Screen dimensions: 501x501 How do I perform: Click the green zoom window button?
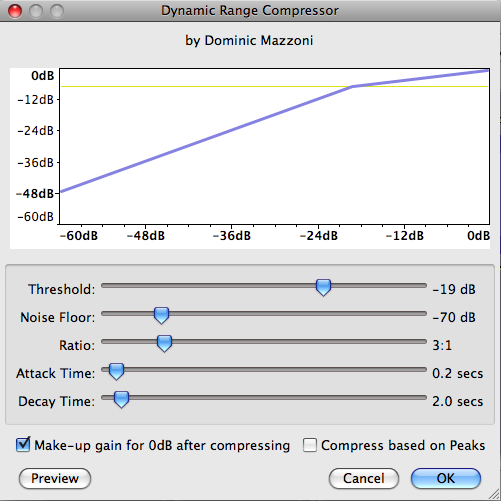[57, 11]
